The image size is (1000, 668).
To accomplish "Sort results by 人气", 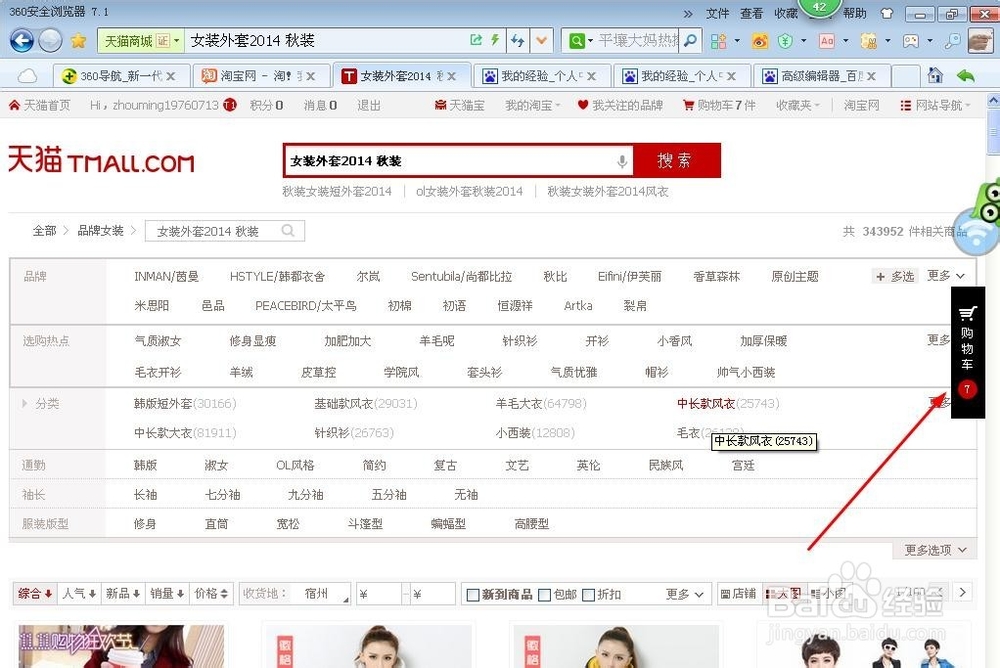I will pyautogui.click(x=79, y=594).
